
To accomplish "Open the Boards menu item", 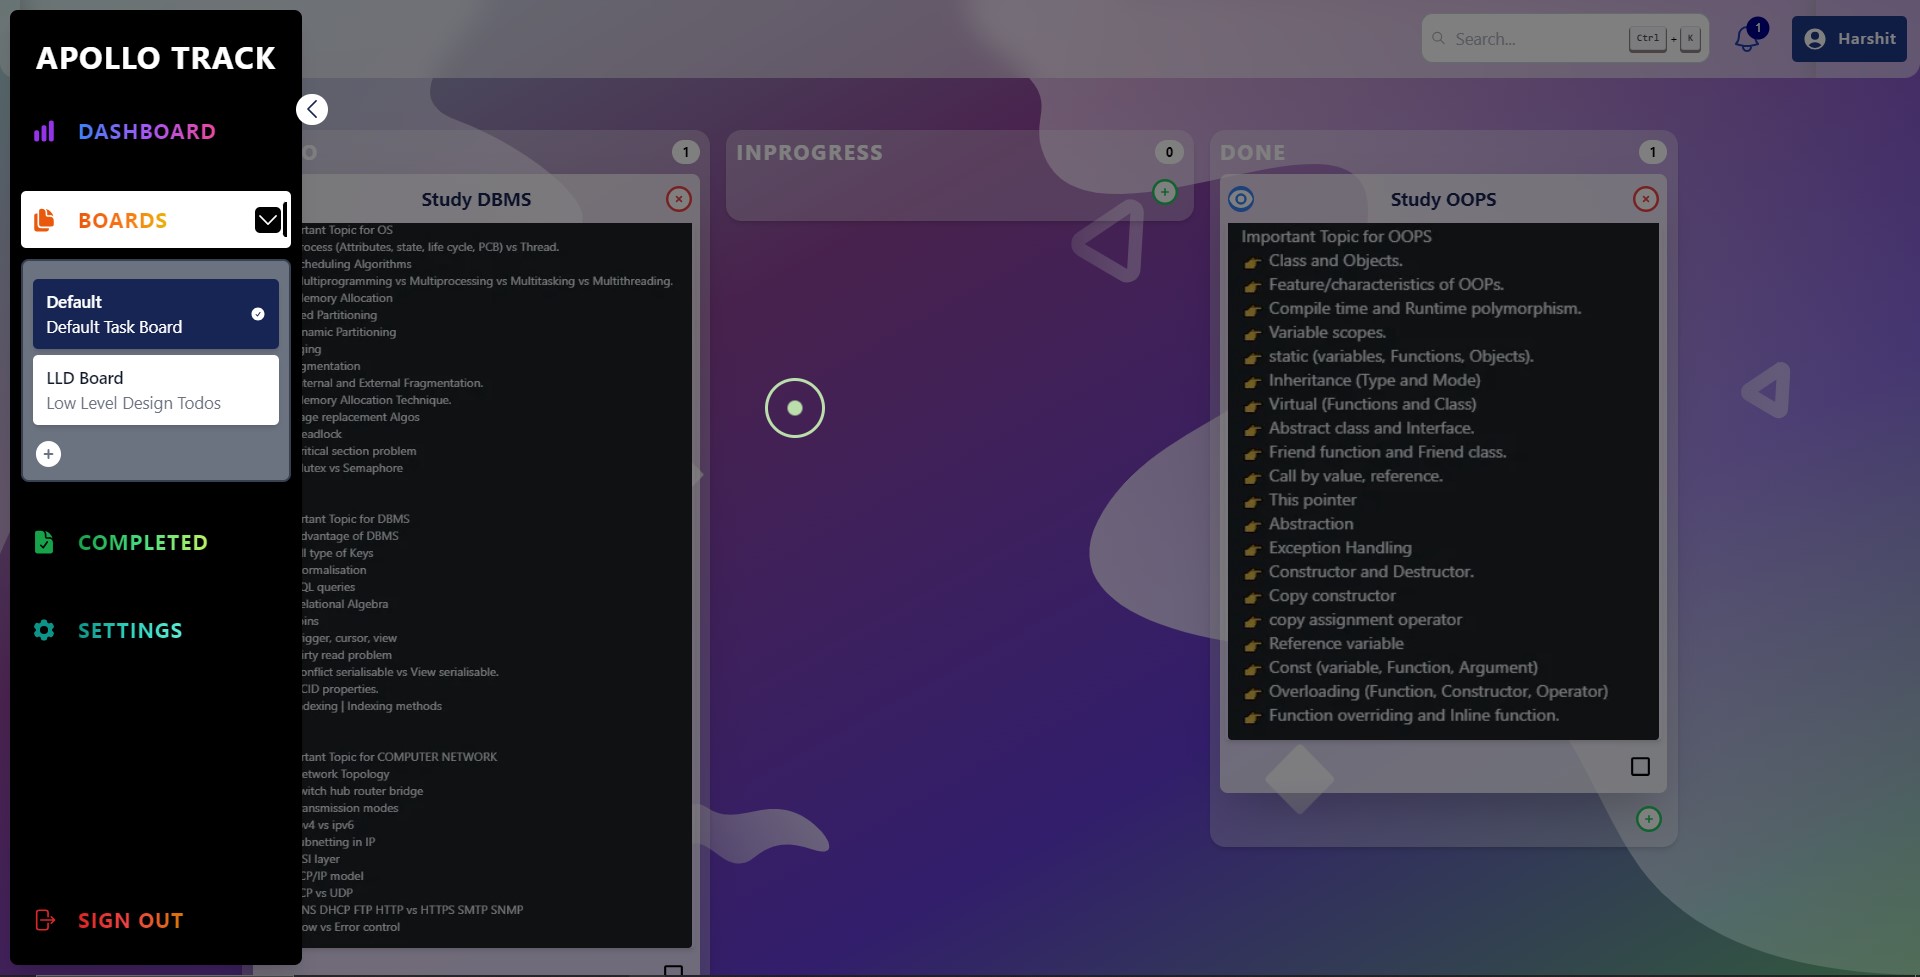I will 155,220.
